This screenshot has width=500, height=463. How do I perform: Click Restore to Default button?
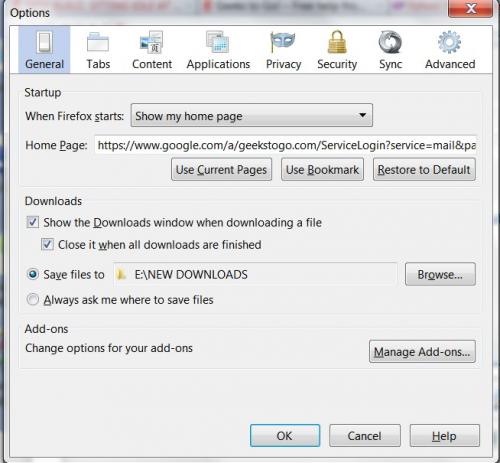(424, 170)
